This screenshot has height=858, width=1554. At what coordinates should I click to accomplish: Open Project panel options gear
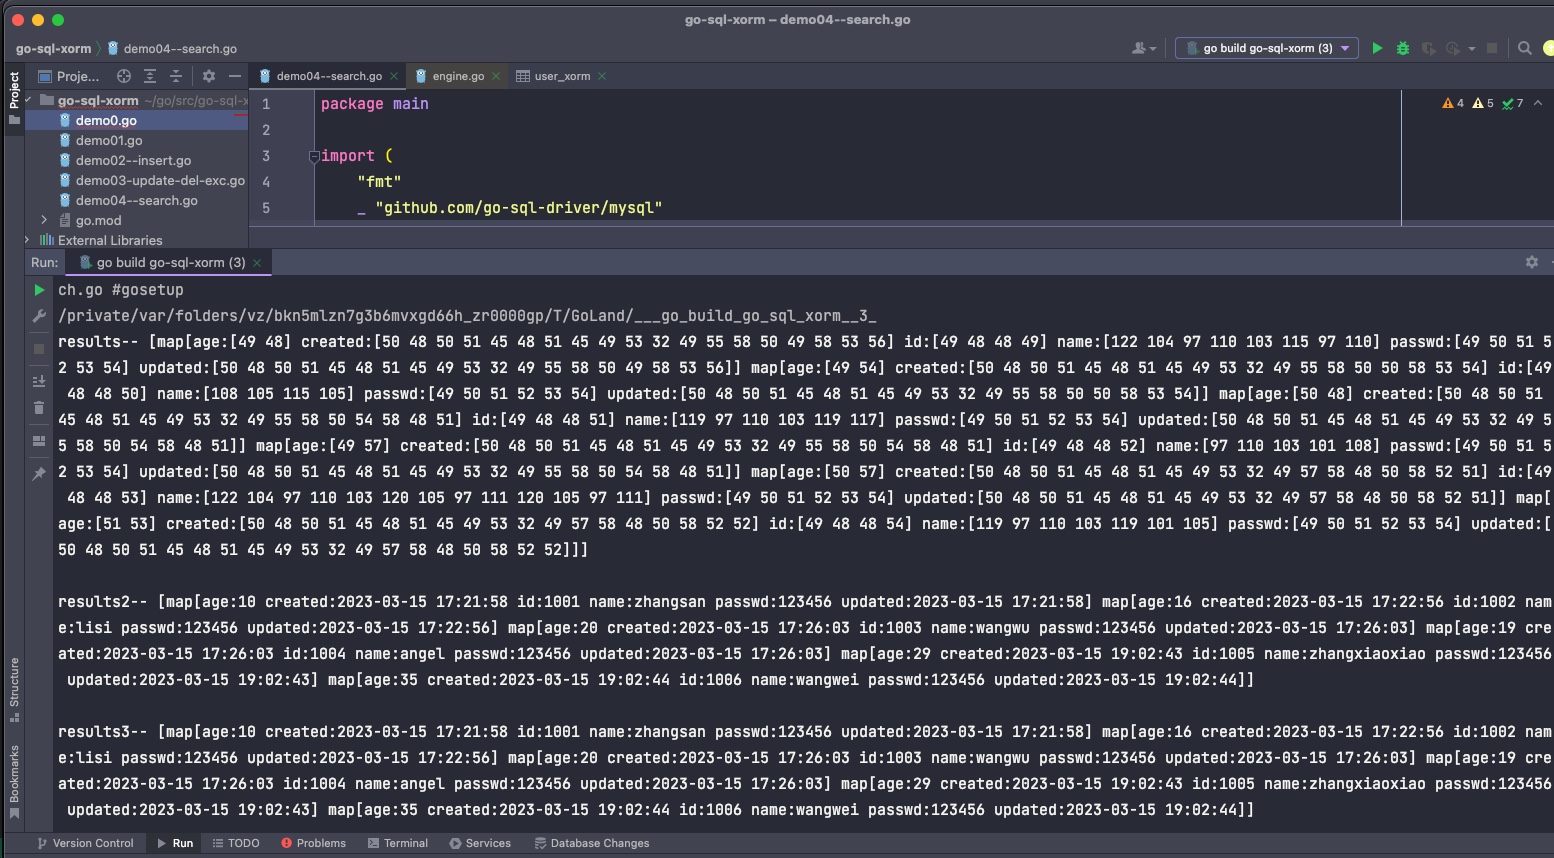click(209, 76)
